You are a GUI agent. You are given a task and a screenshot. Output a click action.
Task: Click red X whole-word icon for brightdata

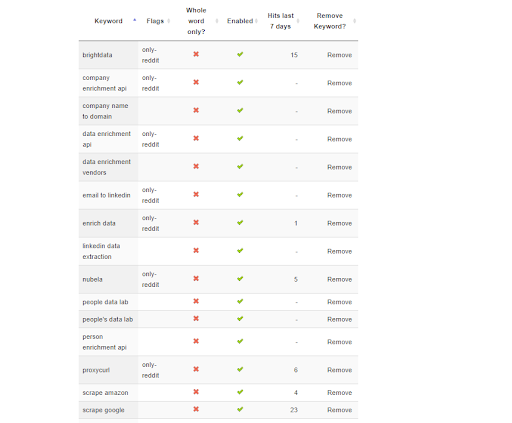[196, 54]
